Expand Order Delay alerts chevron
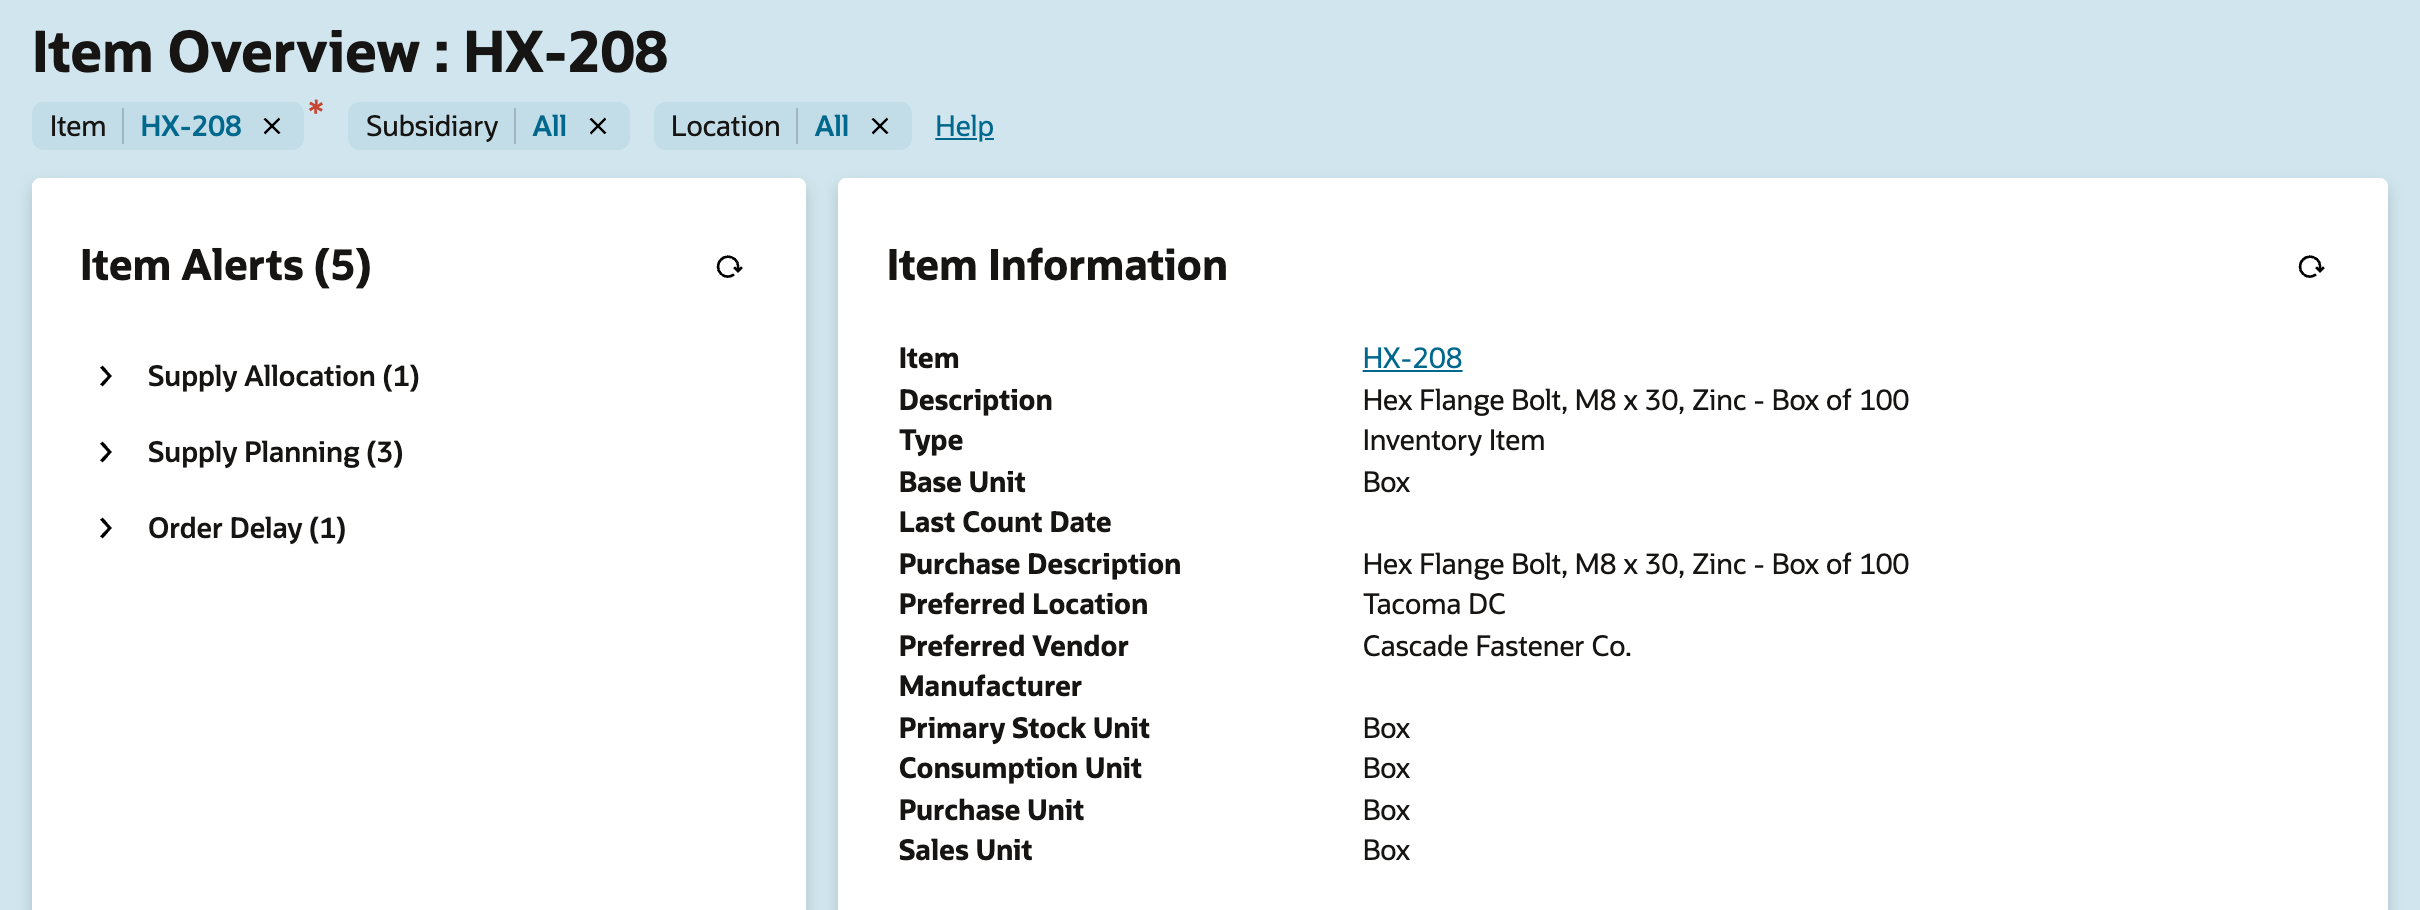Image resolution: width=2420 pixels, height=910 pixels. (105, 528)
